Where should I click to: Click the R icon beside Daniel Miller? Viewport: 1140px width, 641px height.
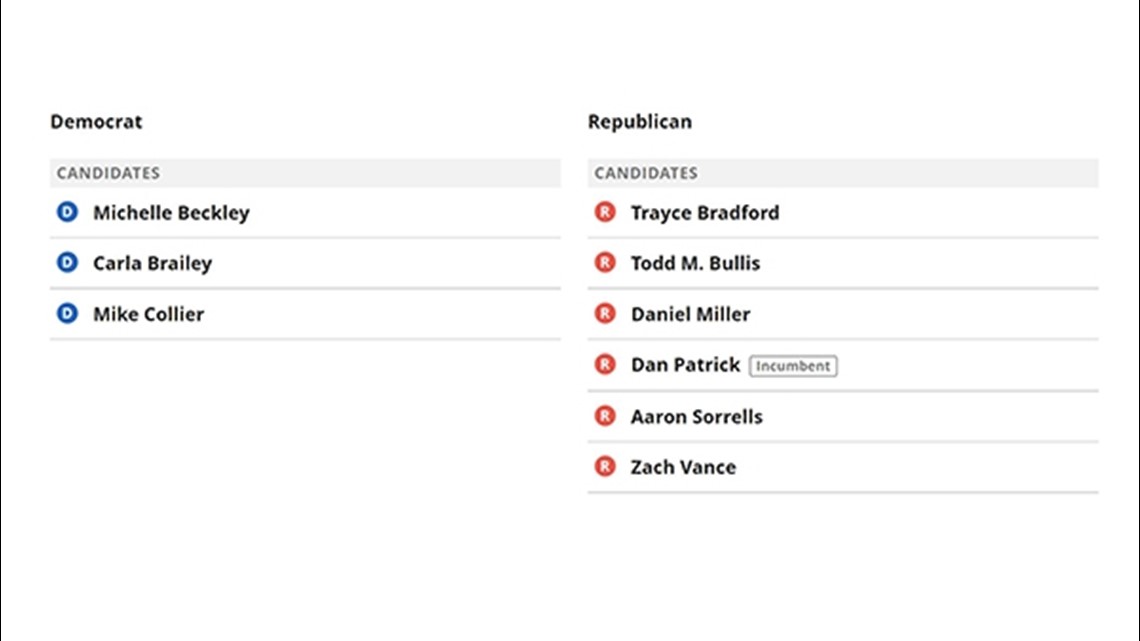pos(605,313)
